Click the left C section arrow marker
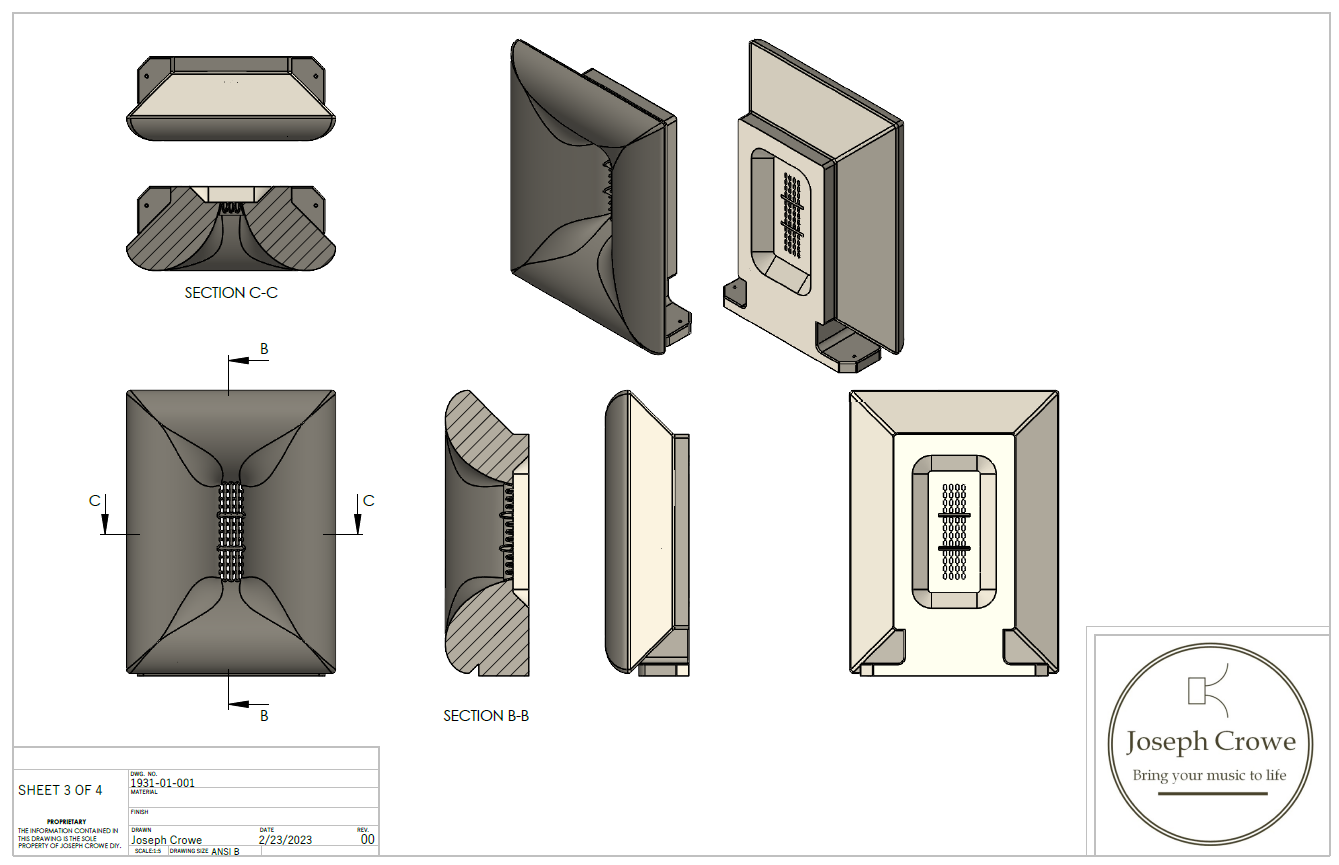Viewport: 1339px width, 865px height. click(x=105, y=513)
